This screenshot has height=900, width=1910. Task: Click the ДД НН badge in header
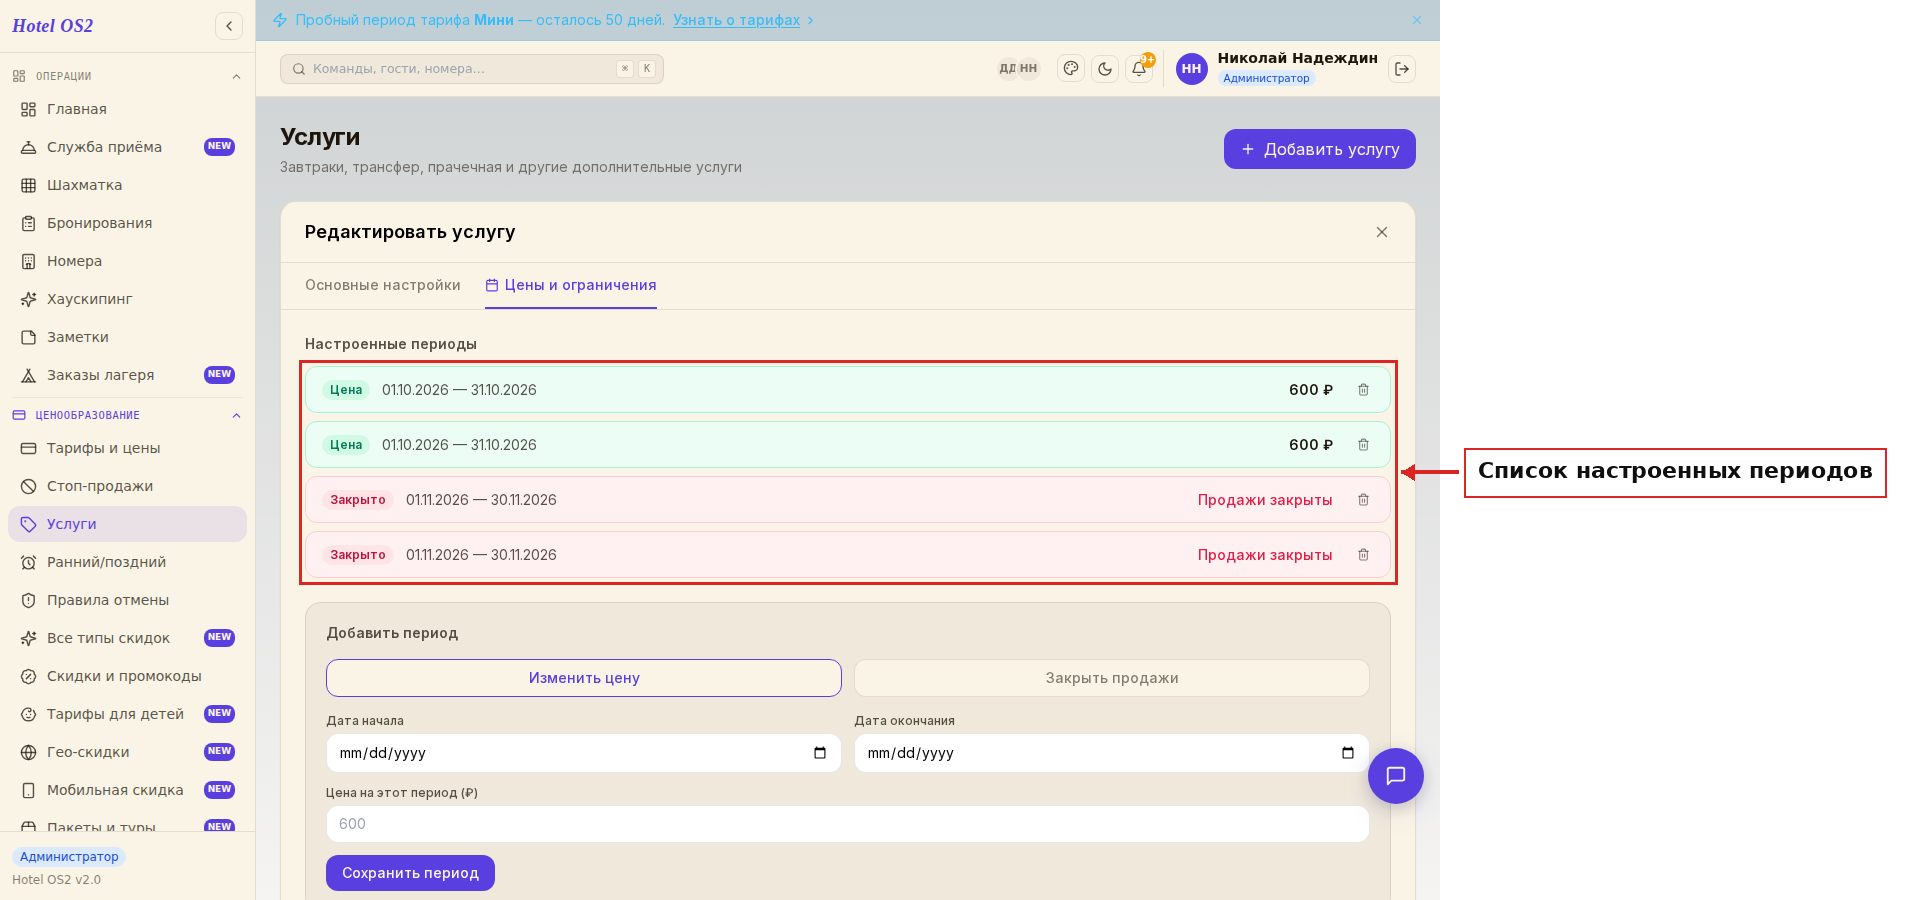(x=1018, y=69)
